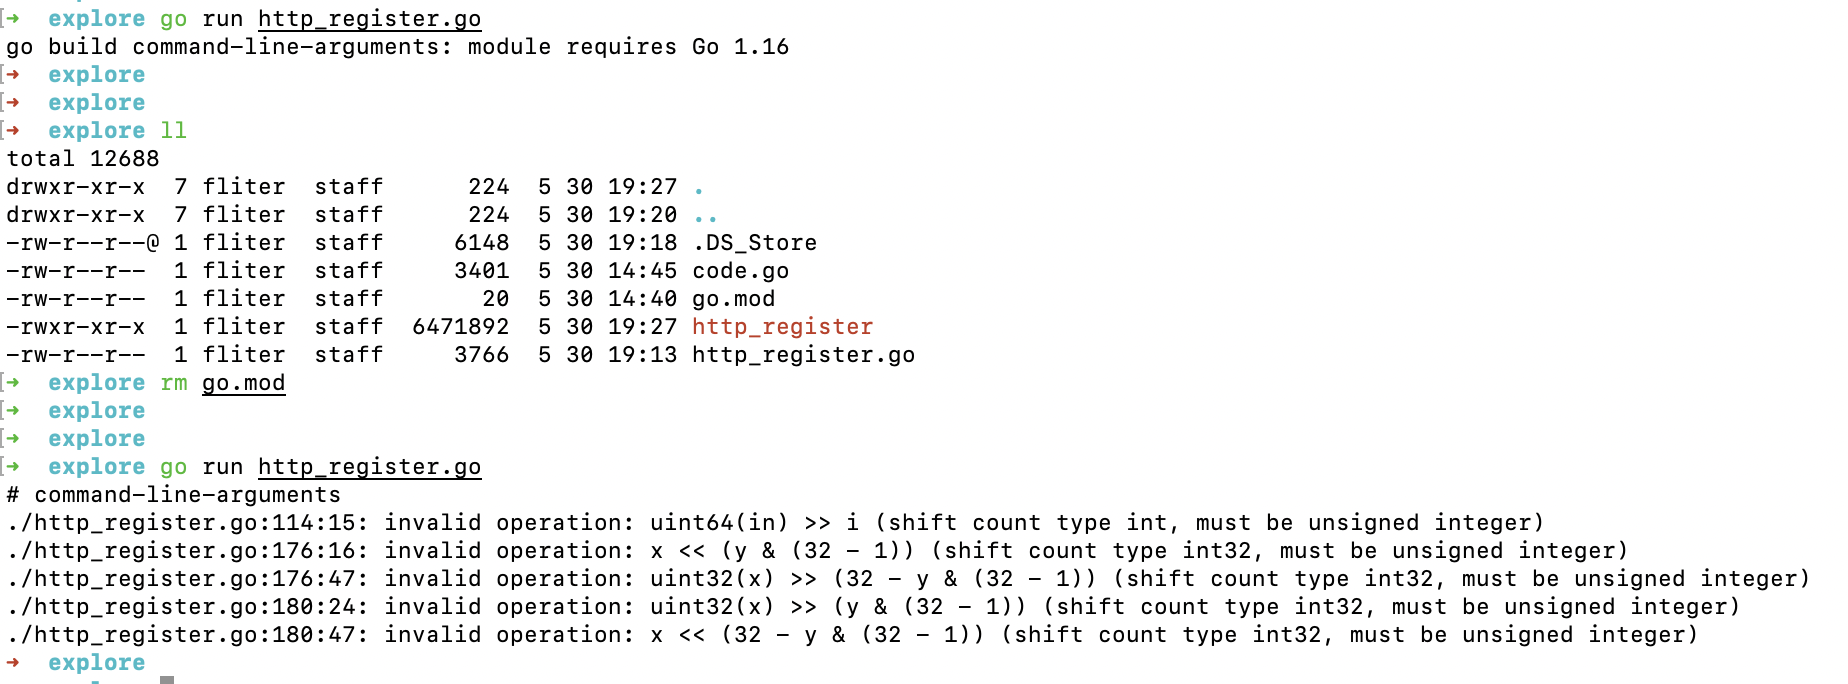The width and height of the screenshot is (1848, 684).
Task: Click the prompt arrow before rm go.mod
Action: (13, 383)
